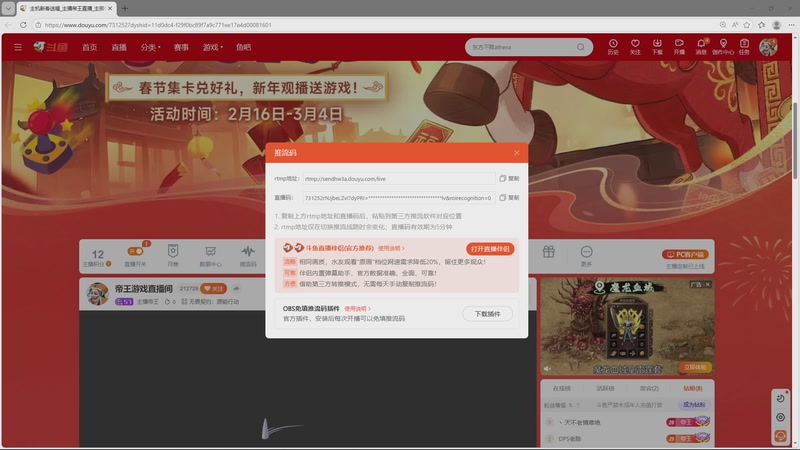Click the 主播积分 value 12
Screen dimensions: 800x450
pos(97,254)
